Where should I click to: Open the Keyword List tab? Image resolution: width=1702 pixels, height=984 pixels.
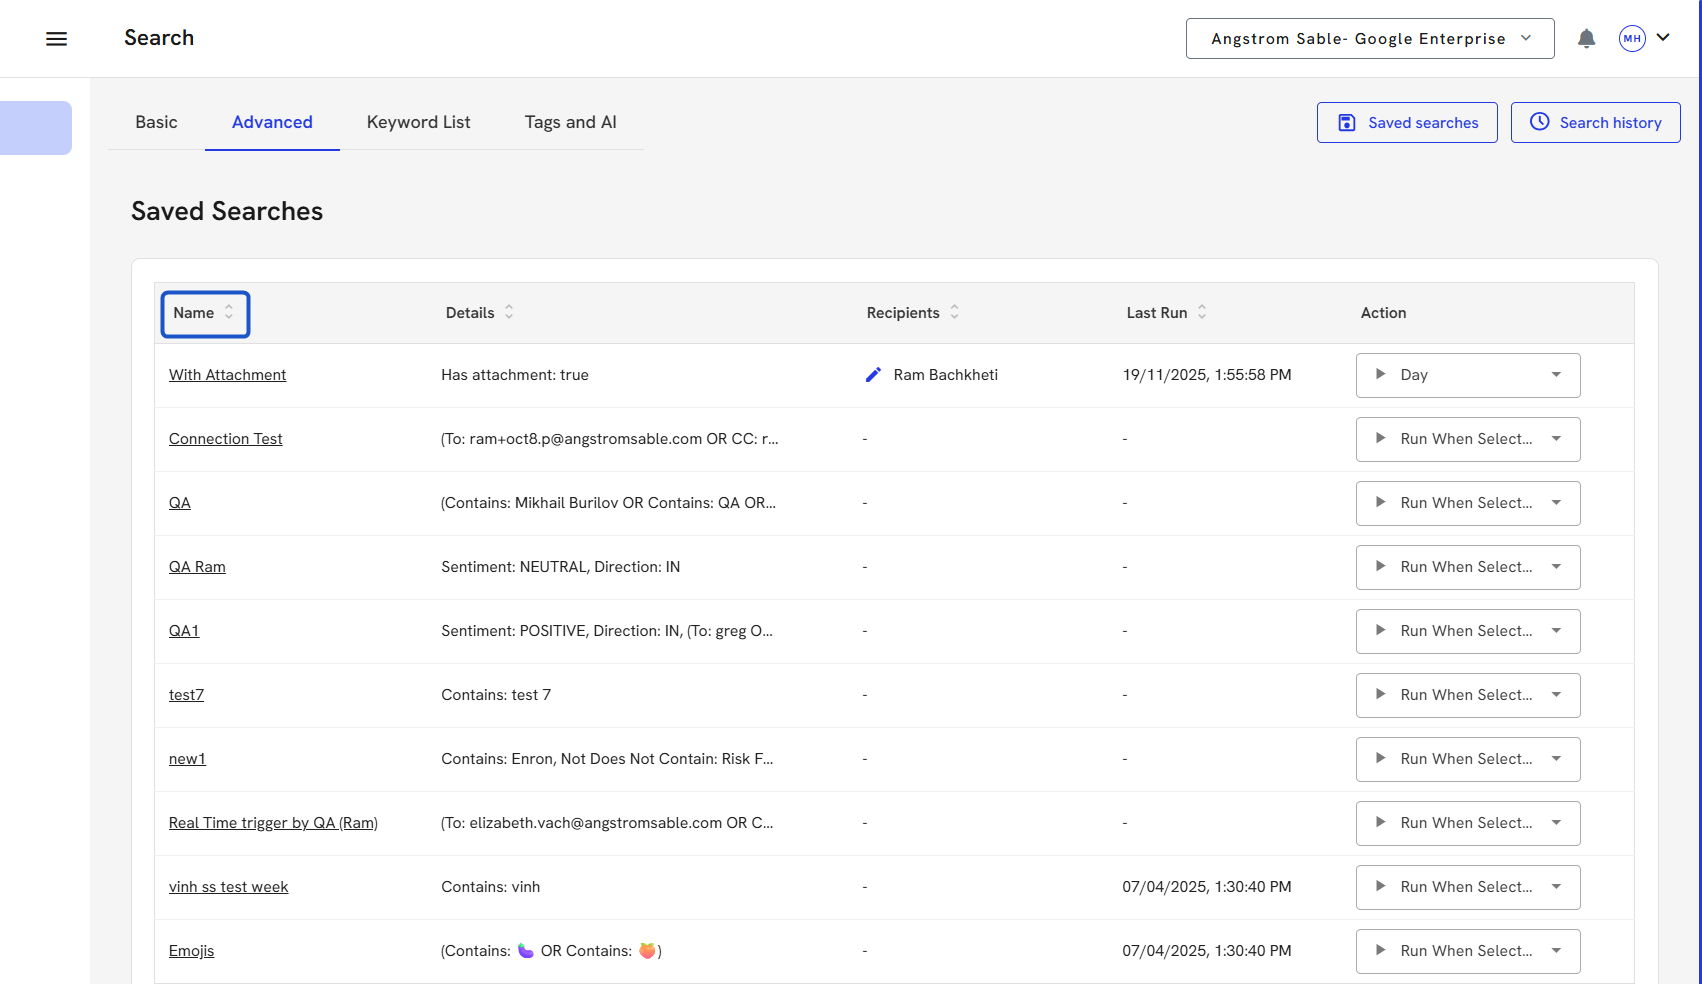click(x=418, y=122)
